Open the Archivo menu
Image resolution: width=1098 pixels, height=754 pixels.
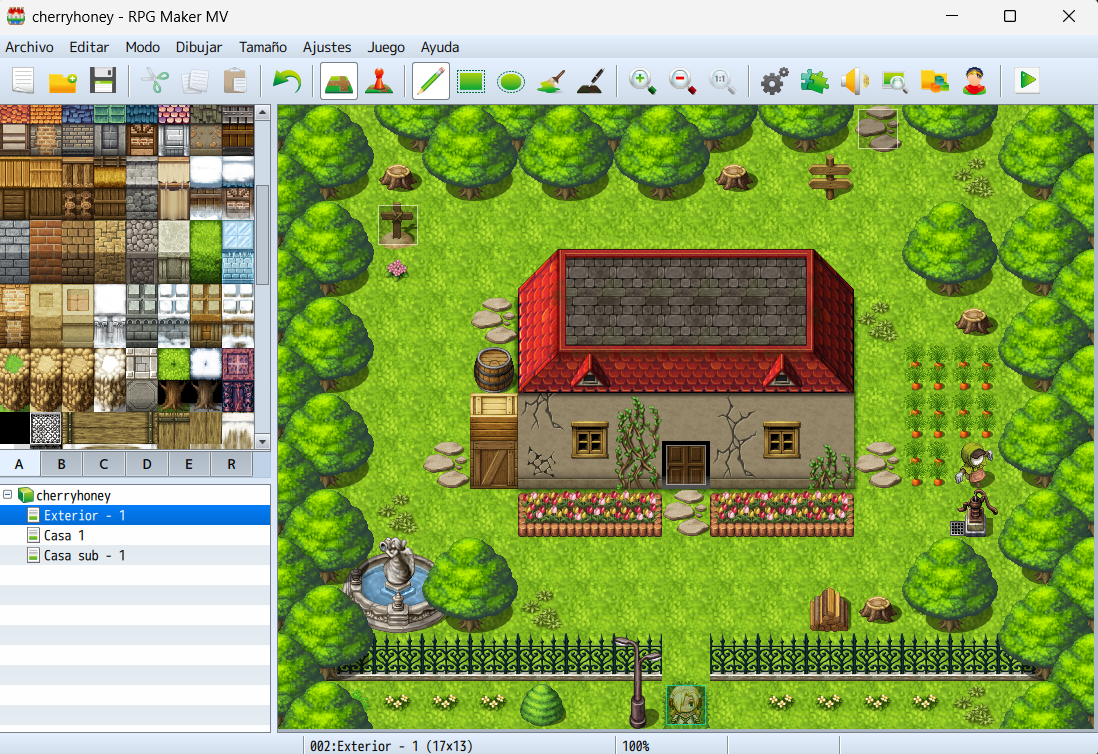29,47
